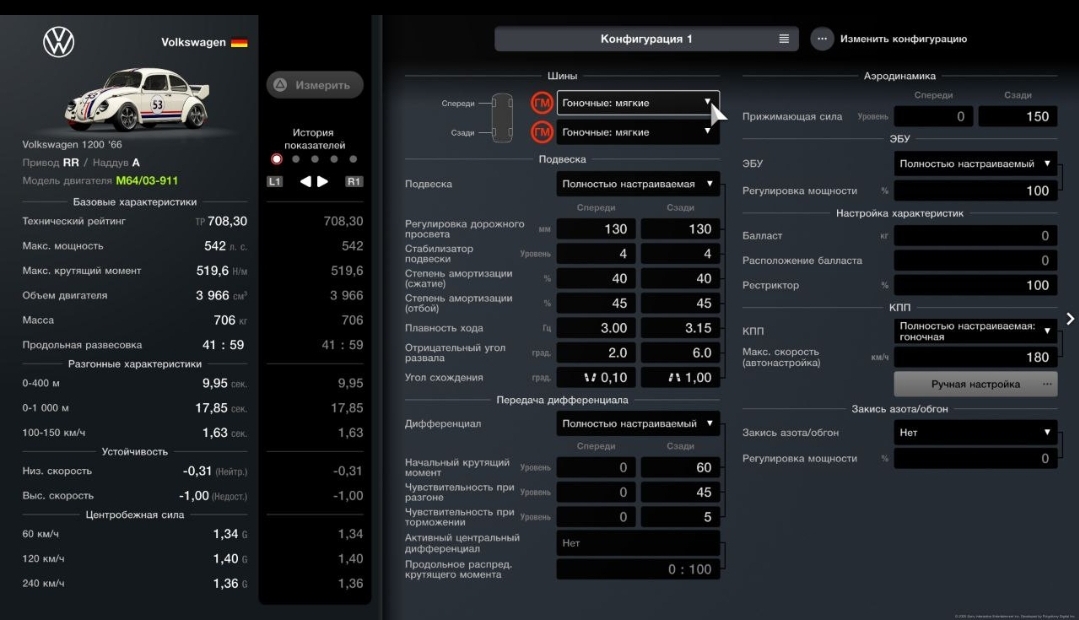Click the three-dots icon for Изменить конфигурацию
This screenshot has height=620, width=1079.
click(x=822, y=39)
